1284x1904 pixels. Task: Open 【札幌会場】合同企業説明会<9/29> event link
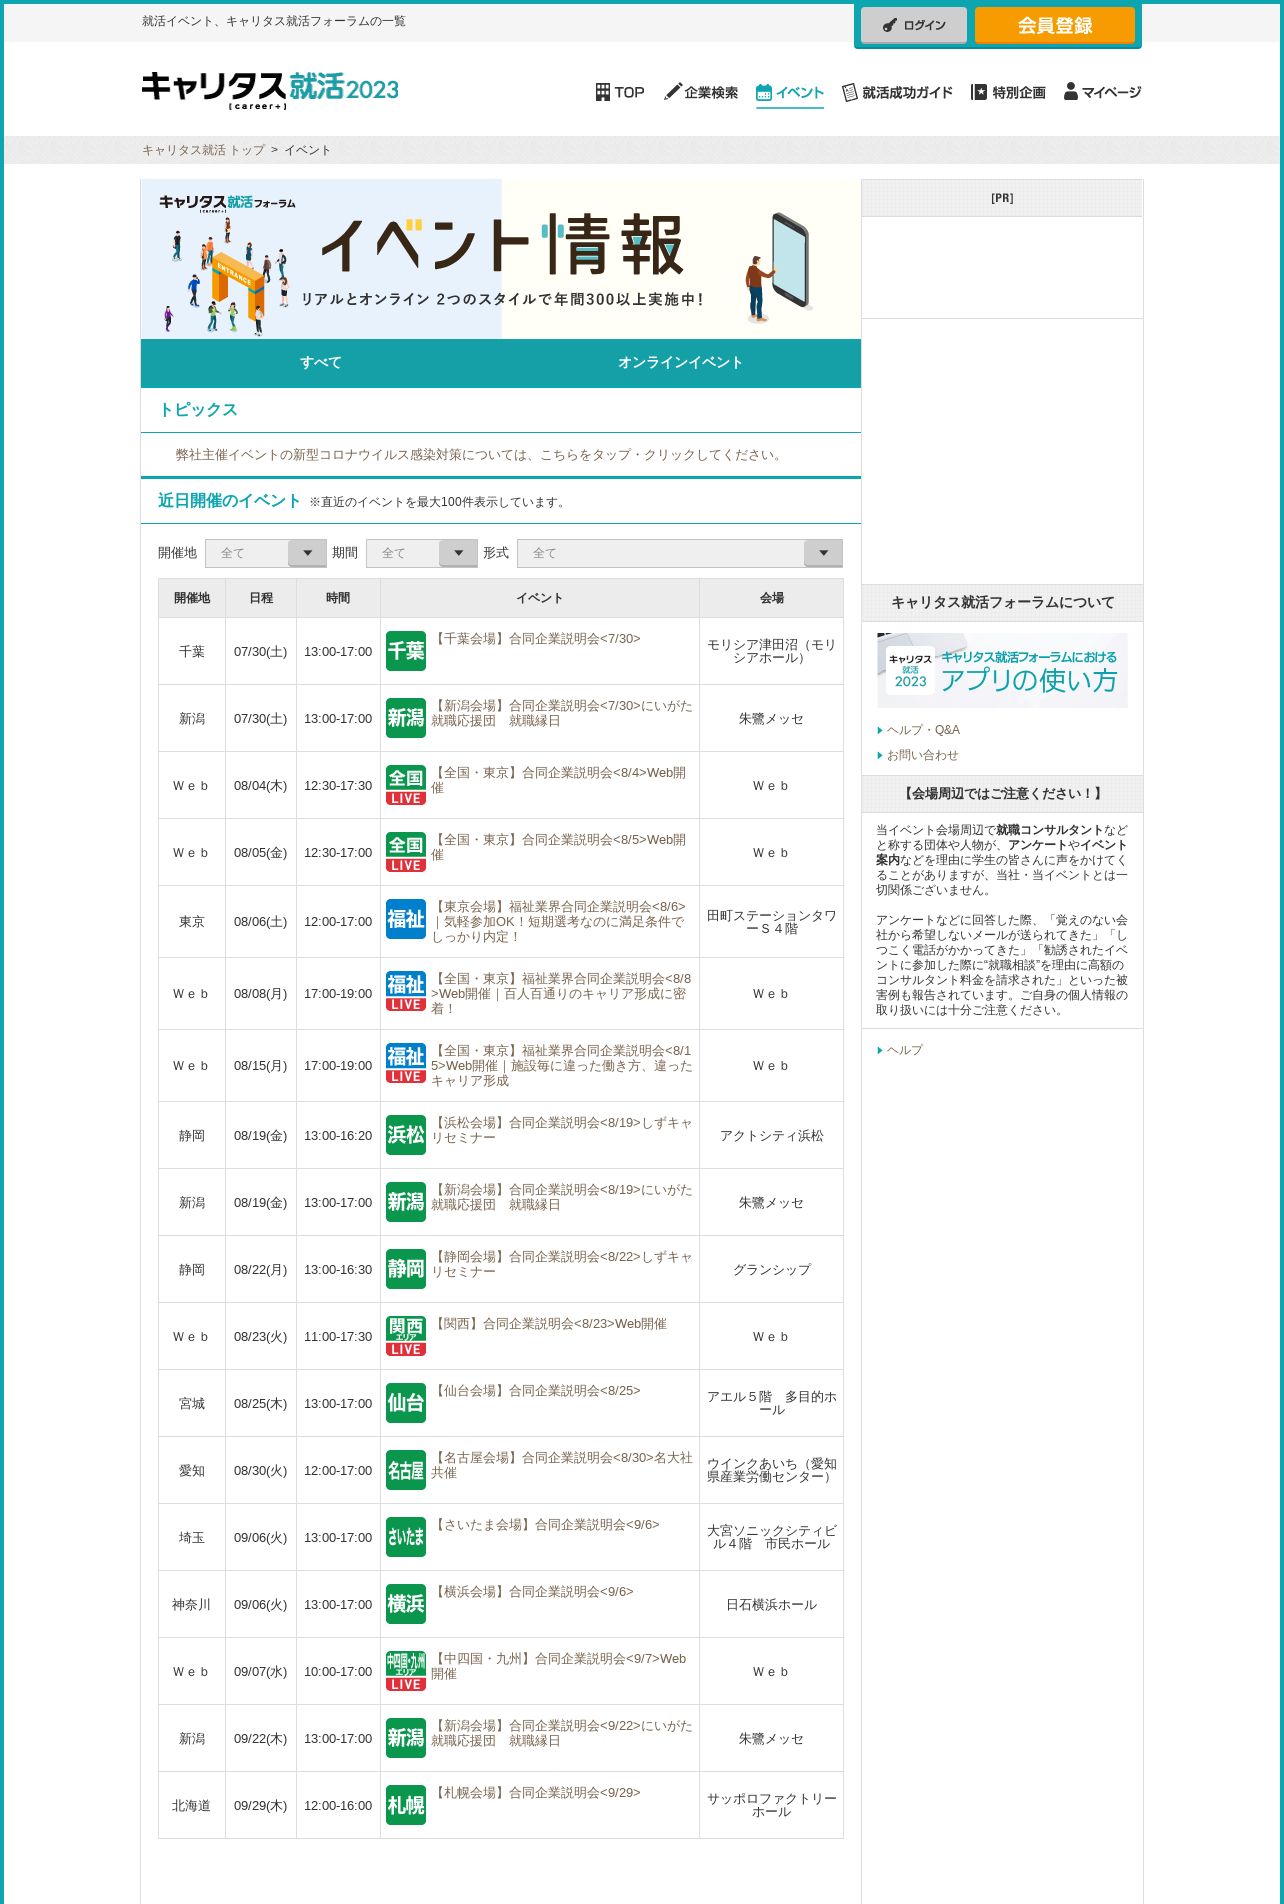536,1793
